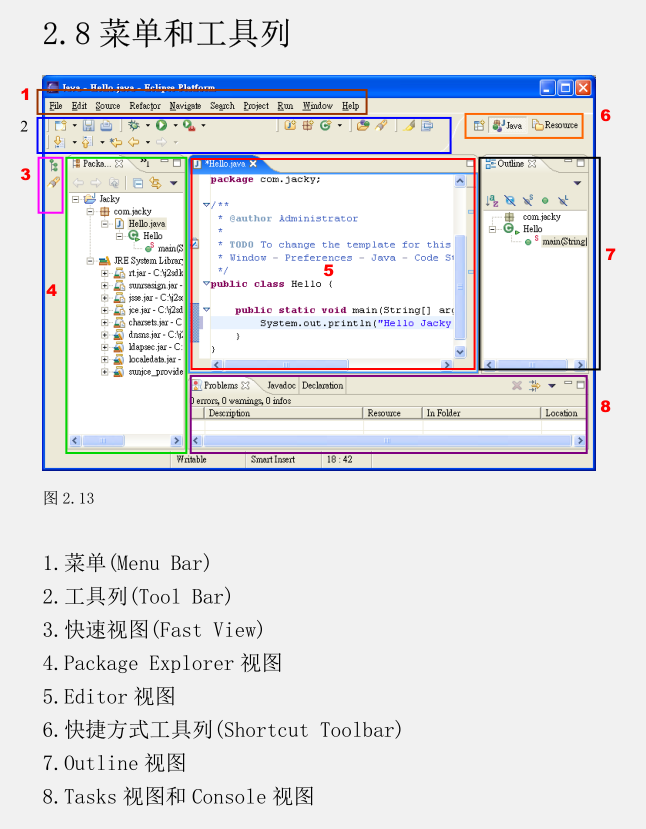Select the Problems tab
This screenshot has width=646, height=829.
coord(221,385)
